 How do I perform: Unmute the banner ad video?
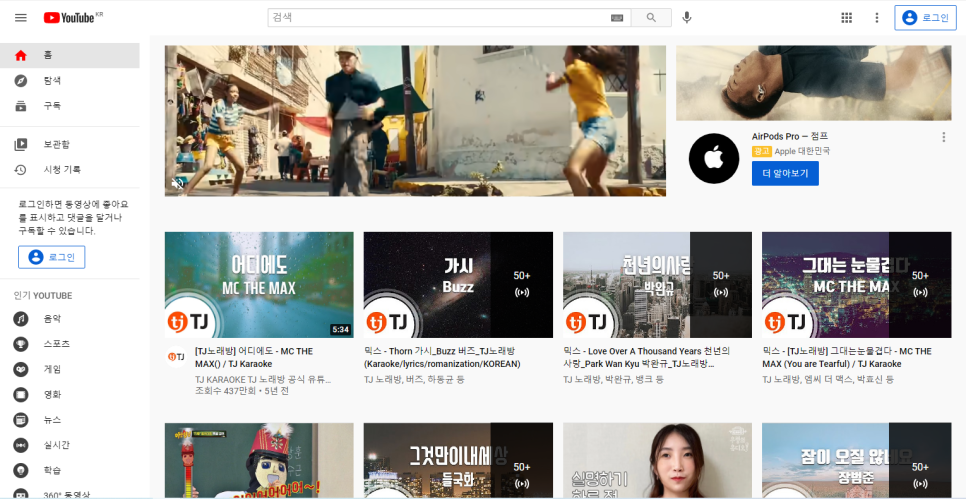click(x=177, y=183)
